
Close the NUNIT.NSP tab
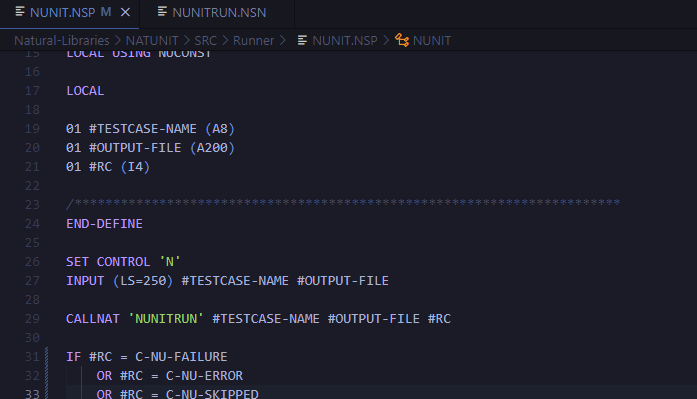click(125, 12)
